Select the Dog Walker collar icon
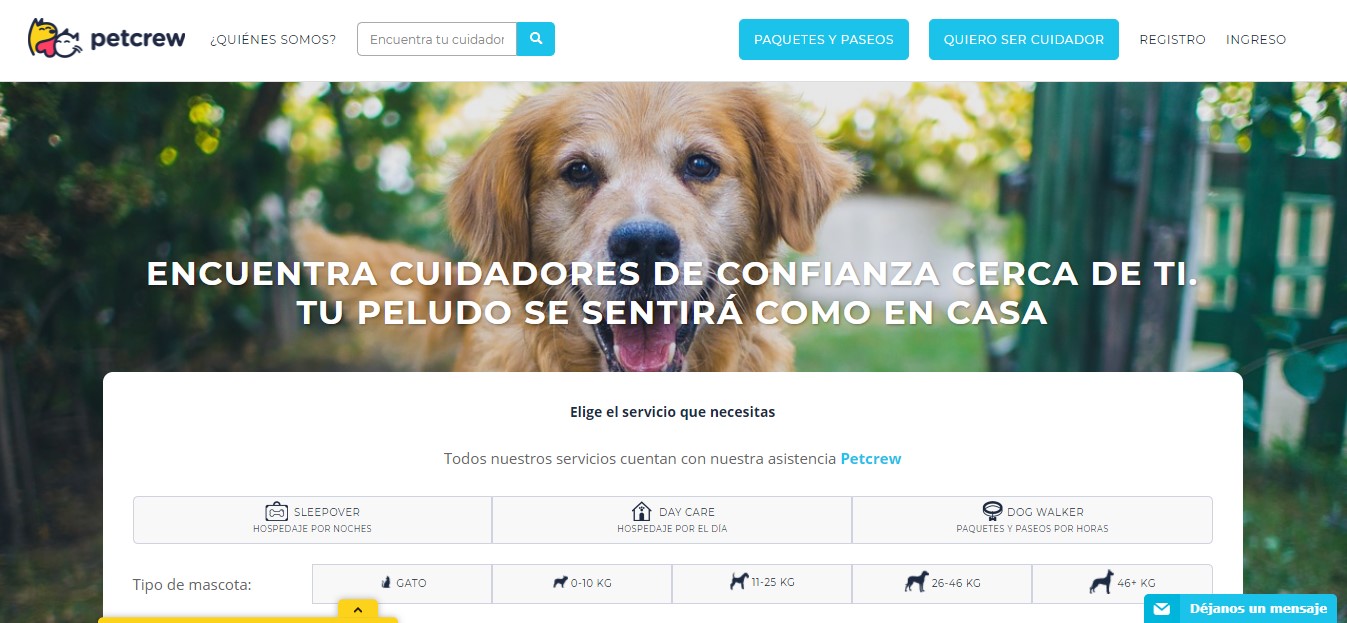Screen dimensions: 1347x623 [992, 510]
